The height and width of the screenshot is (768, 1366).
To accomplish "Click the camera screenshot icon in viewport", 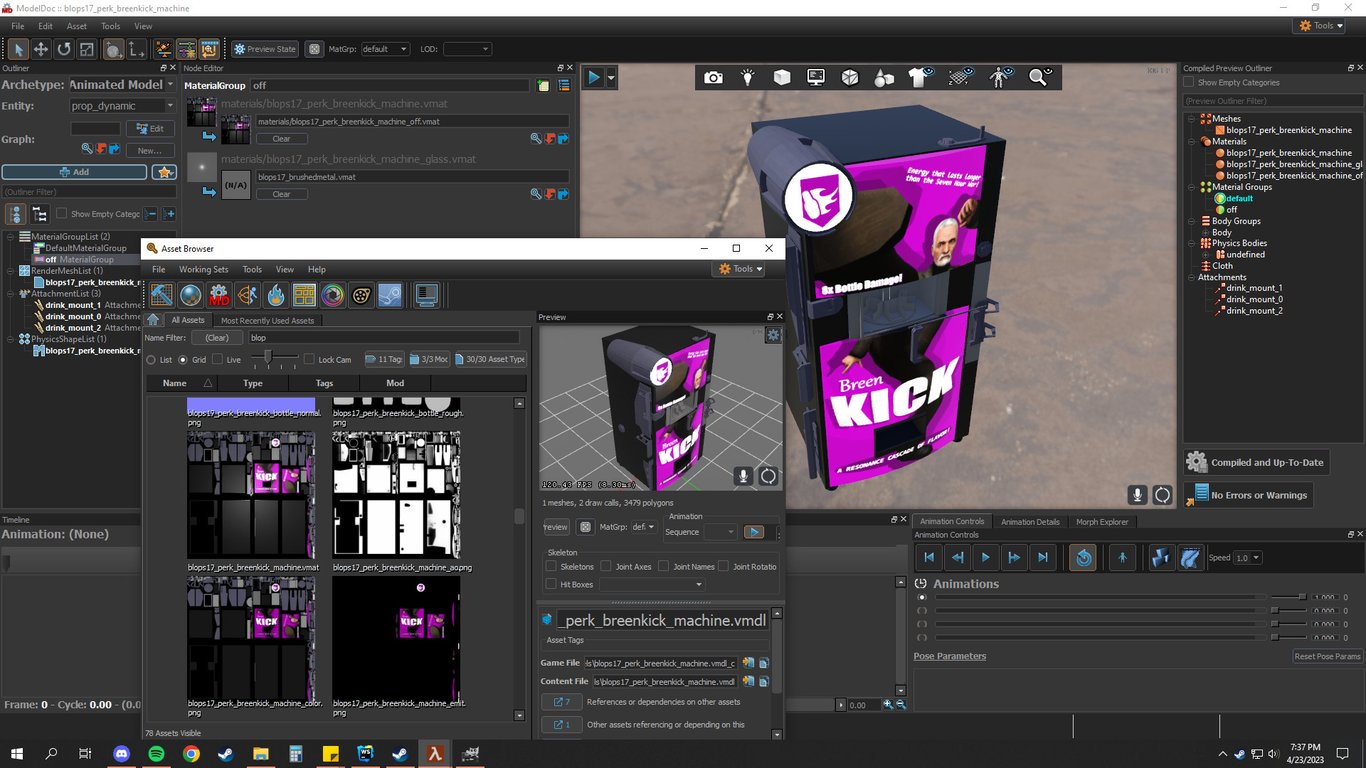I will coord(713,77).
